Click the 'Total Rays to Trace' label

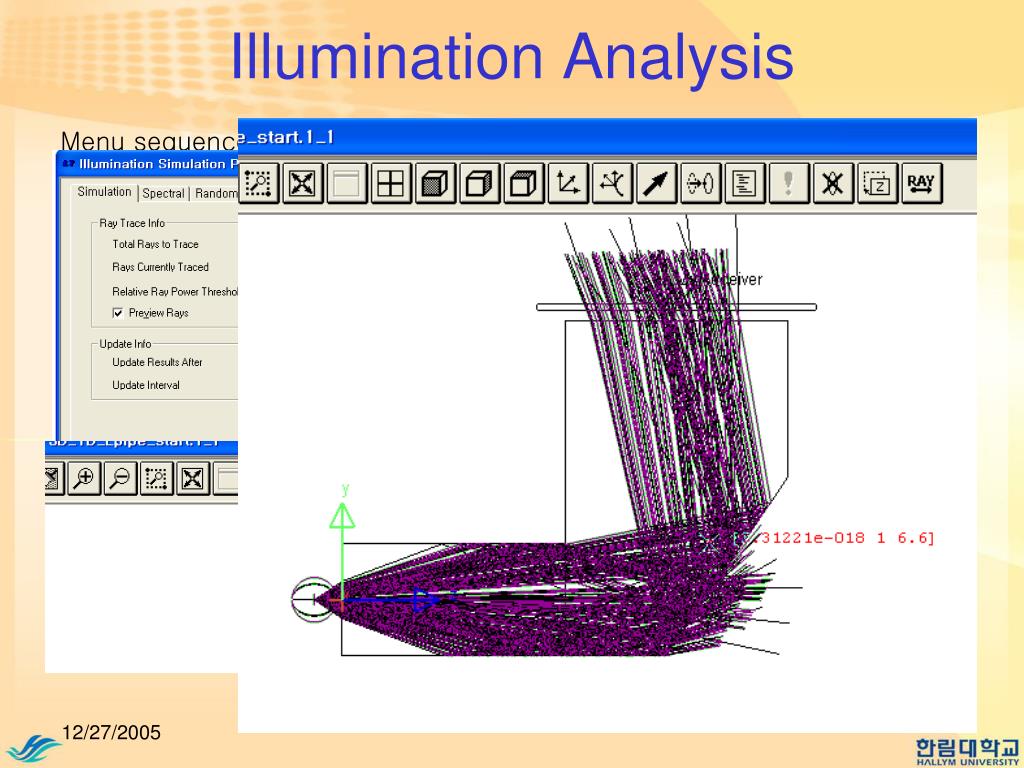coord(155,244)
